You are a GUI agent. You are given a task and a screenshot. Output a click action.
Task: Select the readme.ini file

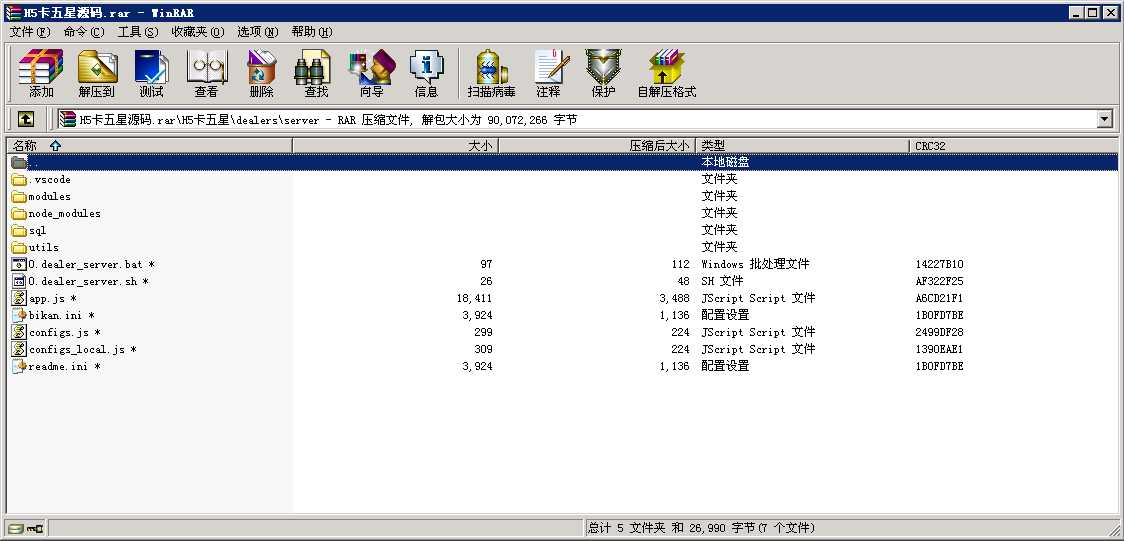pyautogui.click(x=57, y=367)
